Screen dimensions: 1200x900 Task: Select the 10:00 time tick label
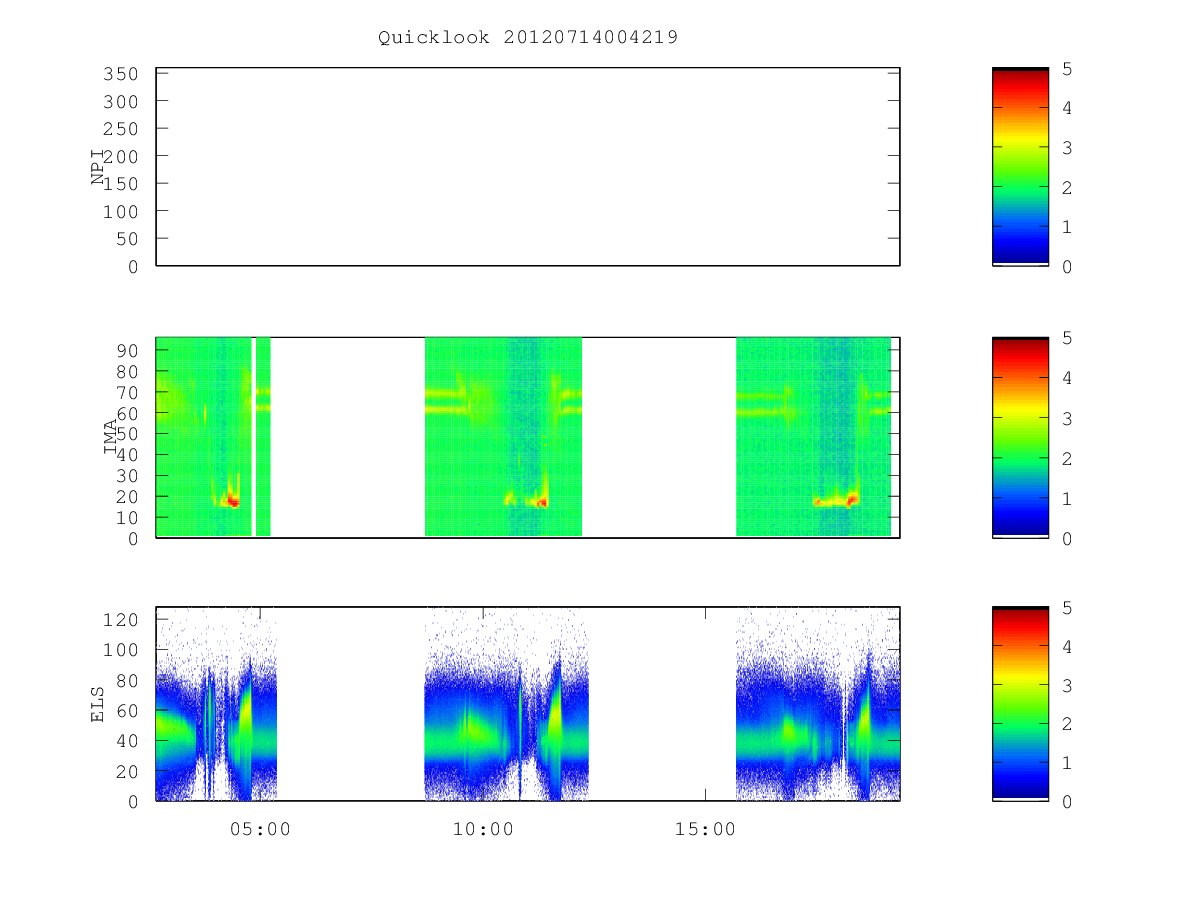click(483, 829)
